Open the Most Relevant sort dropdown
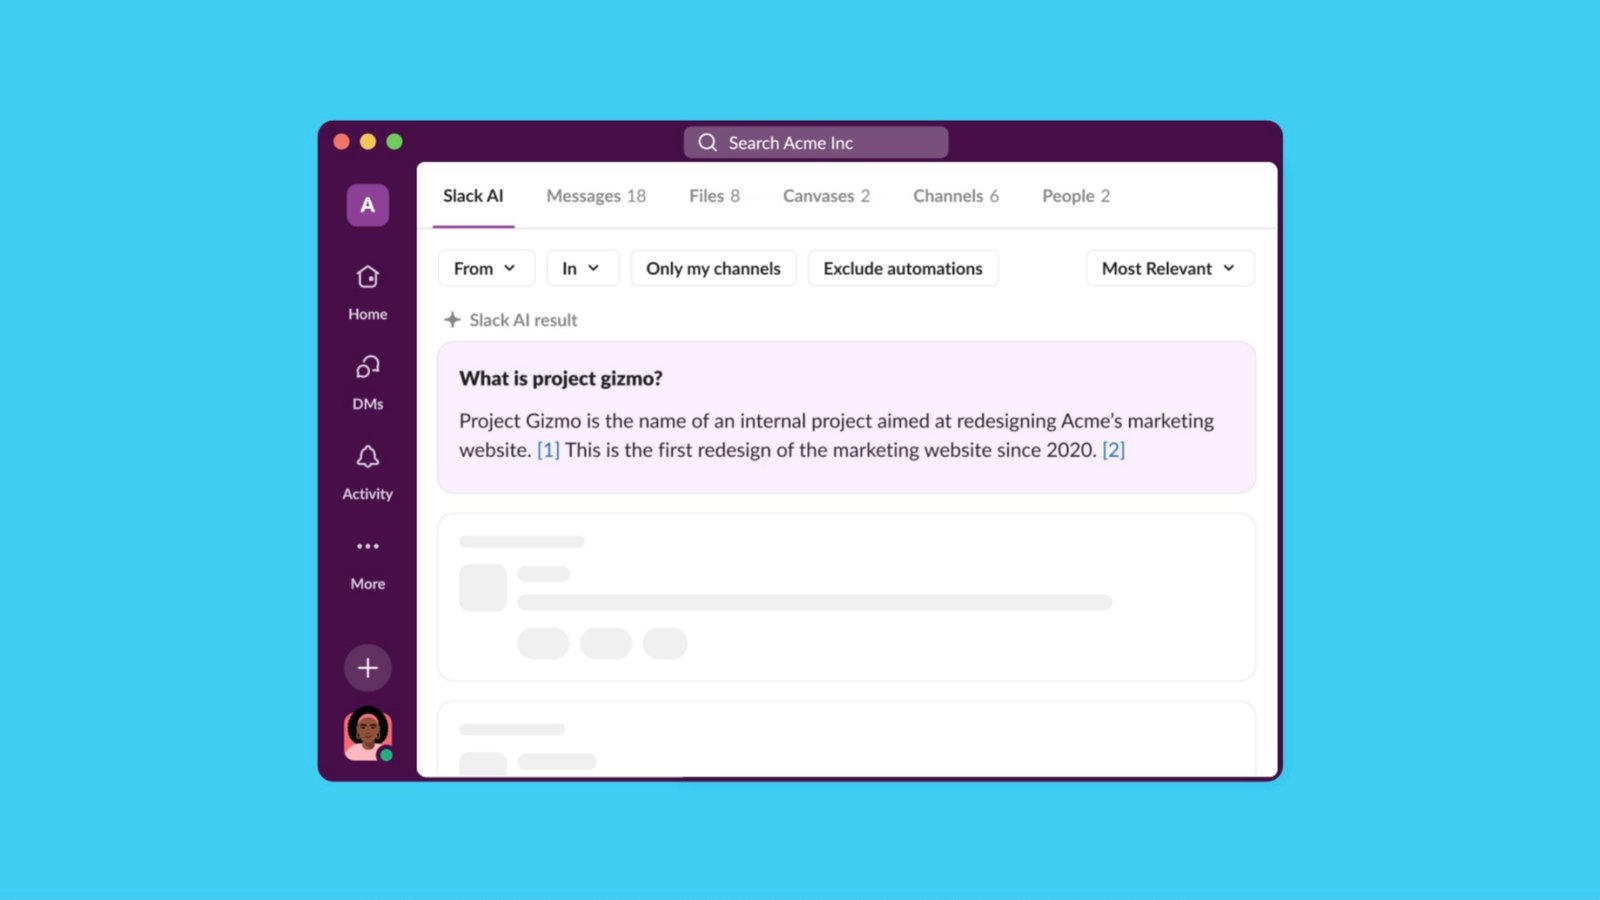 pyautogui.click(x=1170, y=268)
